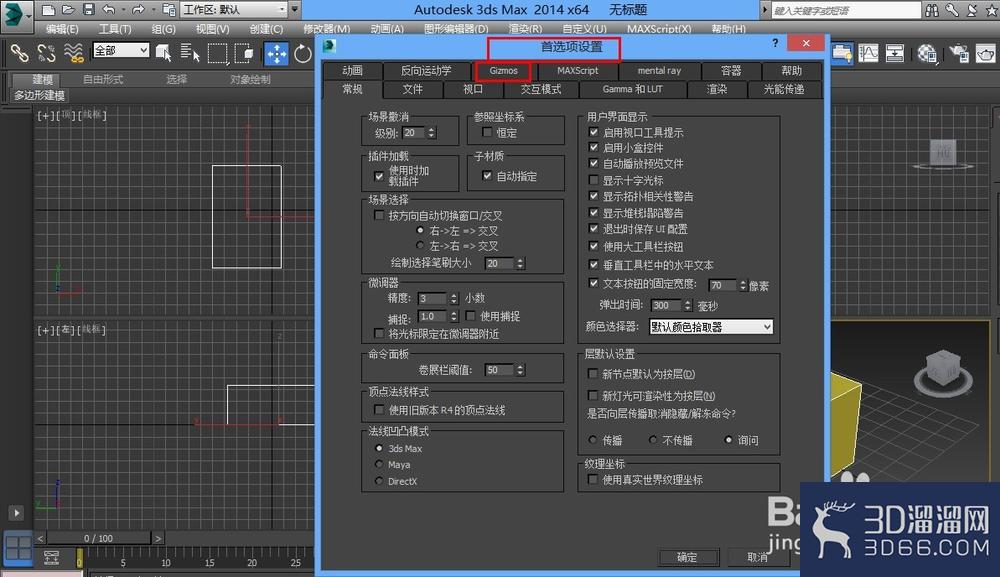Toggle 启用视口工具提示 checkbox
Screen dimensions: 1000x577
tap(594, 132)
